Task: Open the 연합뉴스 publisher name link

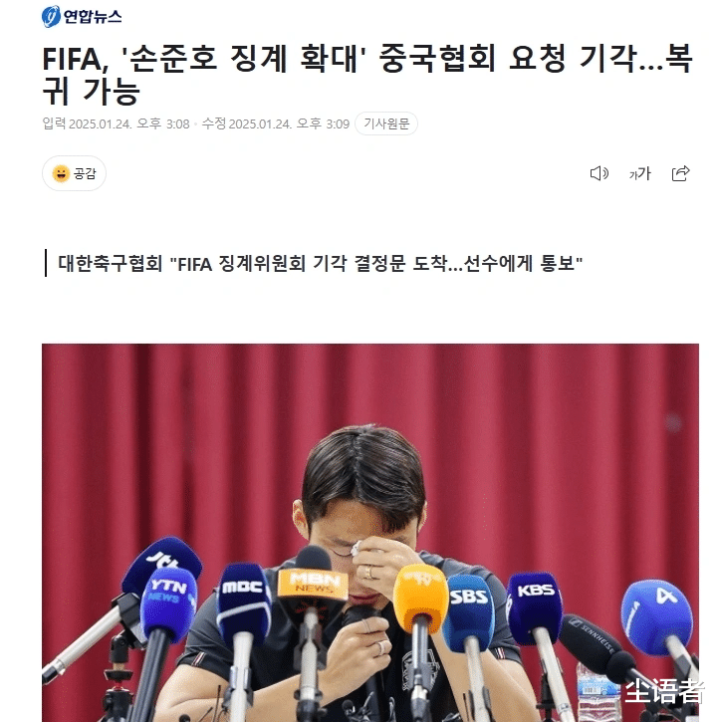Action: (x=93, y=17)
